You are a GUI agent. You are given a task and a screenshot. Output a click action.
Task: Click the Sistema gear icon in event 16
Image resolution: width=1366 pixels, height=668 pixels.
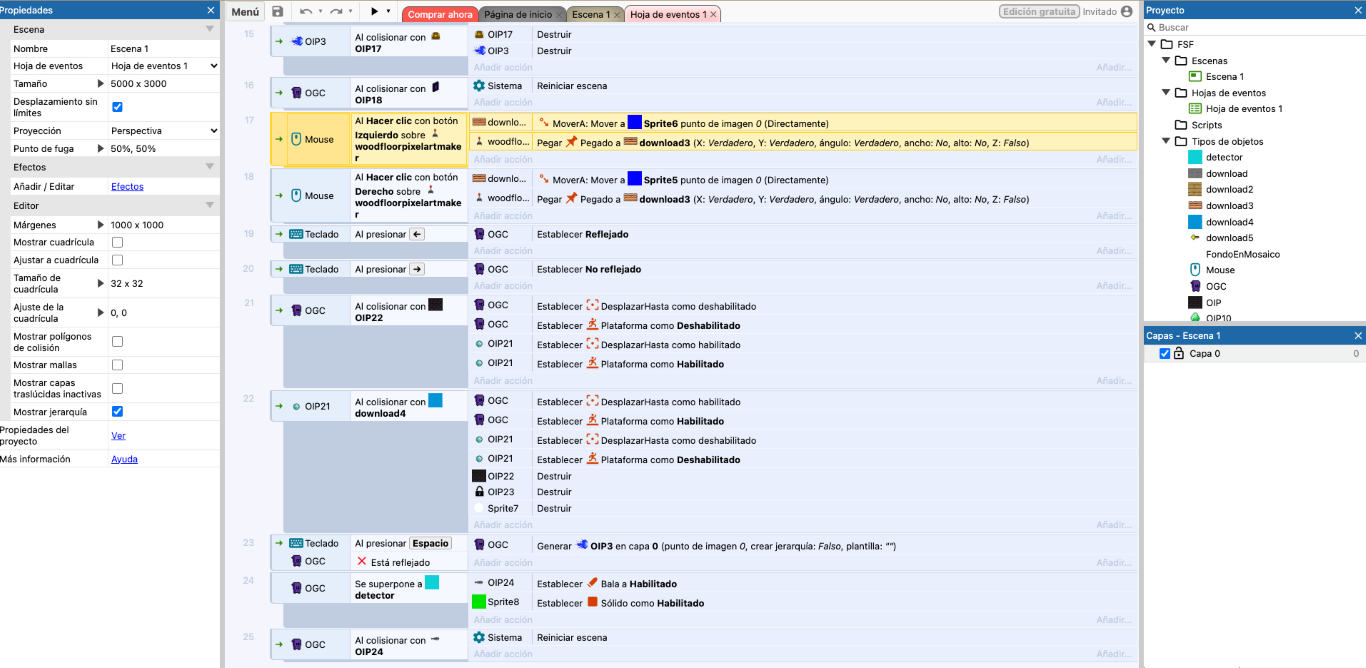pos(479,86)
